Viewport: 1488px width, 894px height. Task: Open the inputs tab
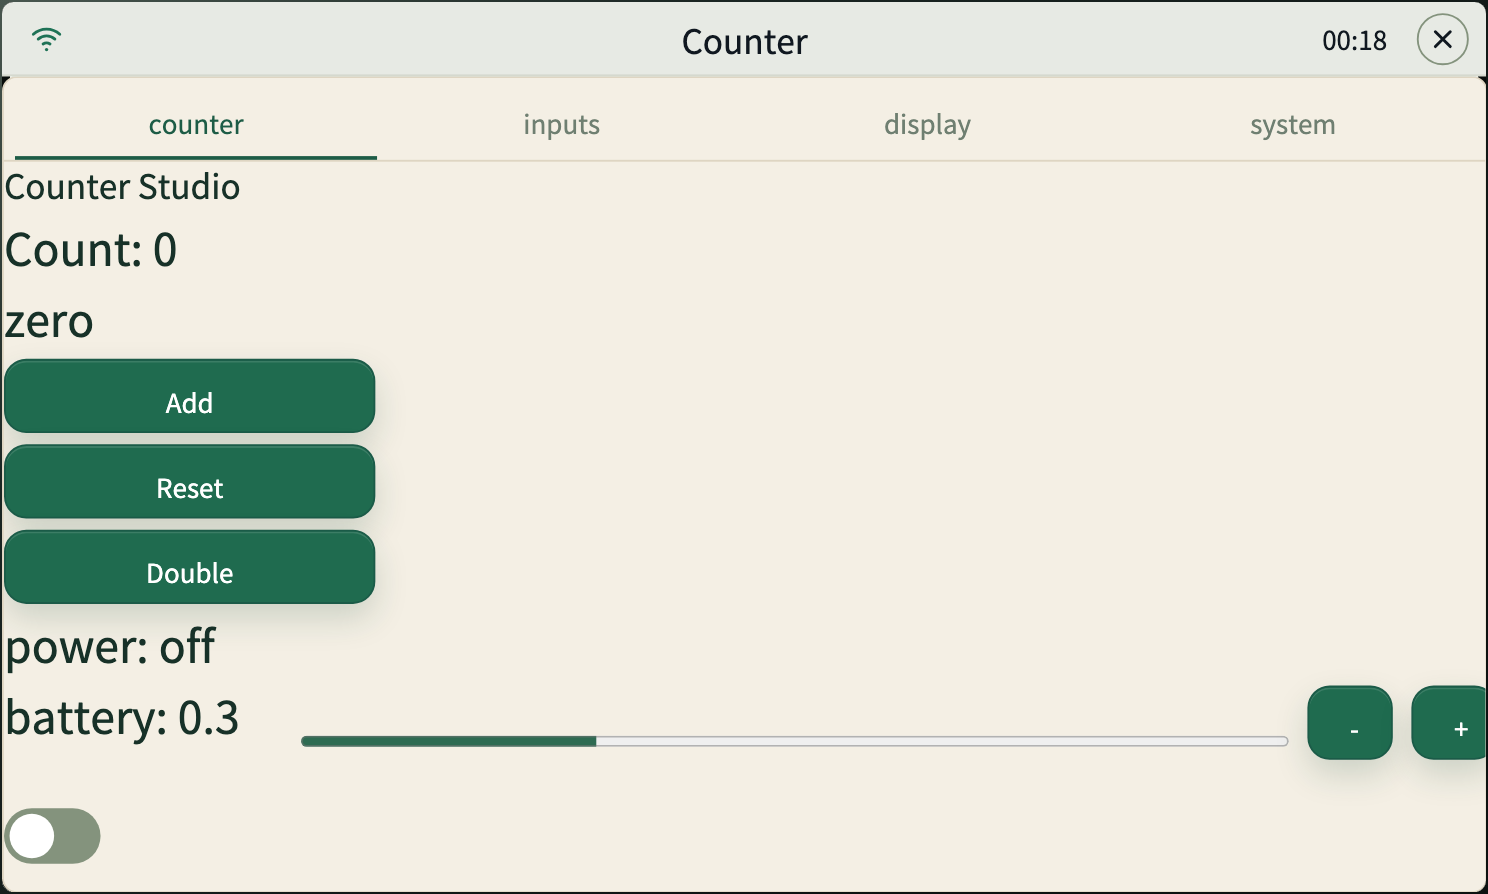click(561, 125)
